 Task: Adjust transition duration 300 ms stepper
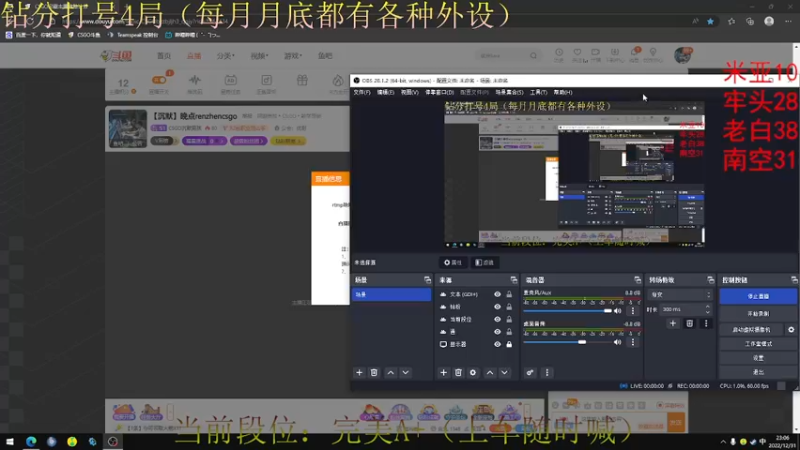click(707, 309)
